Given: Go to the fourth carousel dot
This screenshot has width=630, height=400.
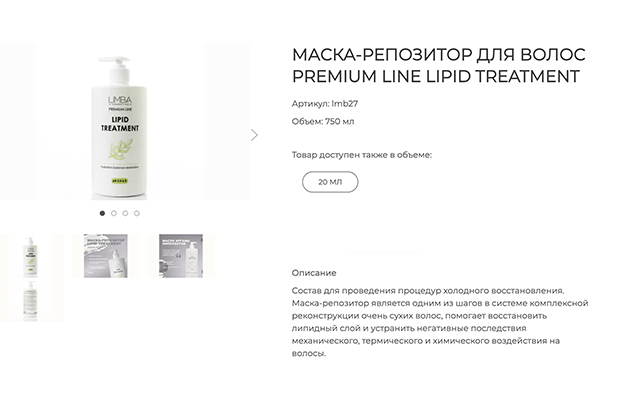Looking at the screenshot, I should click(x=137, y=213).
